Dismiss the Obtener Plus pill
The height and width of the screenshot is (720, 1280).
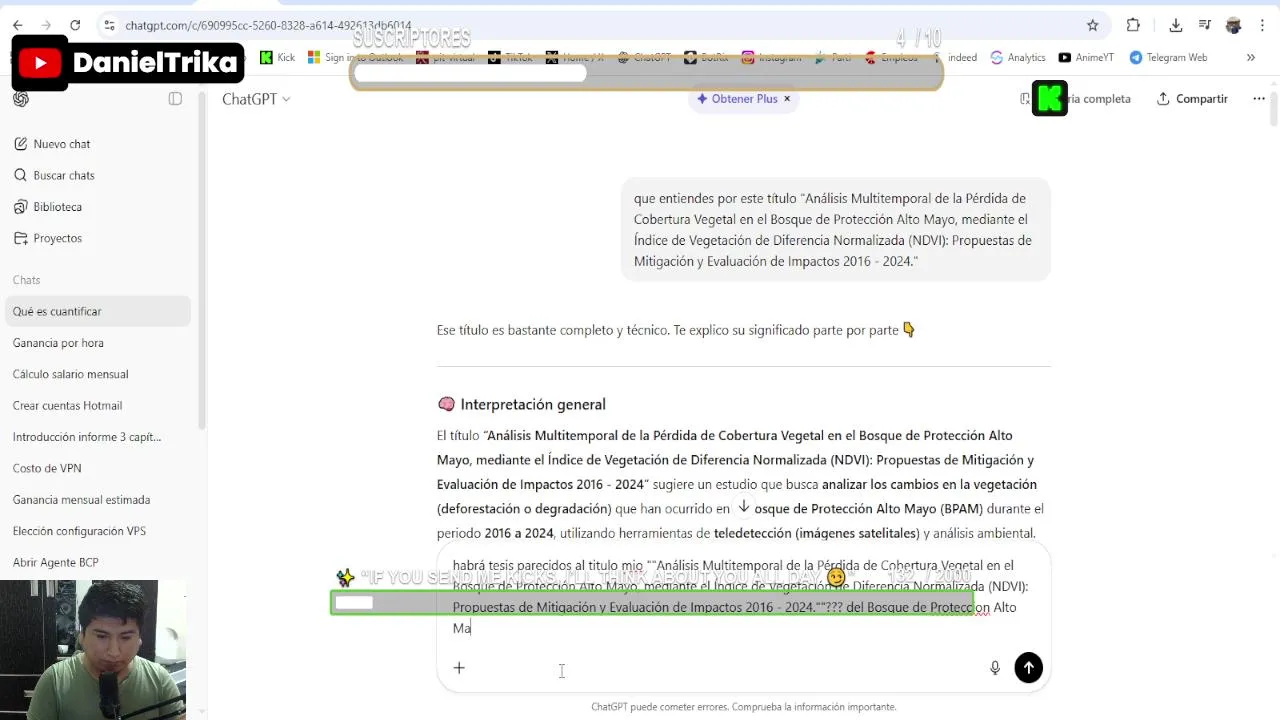pos(787,99)
